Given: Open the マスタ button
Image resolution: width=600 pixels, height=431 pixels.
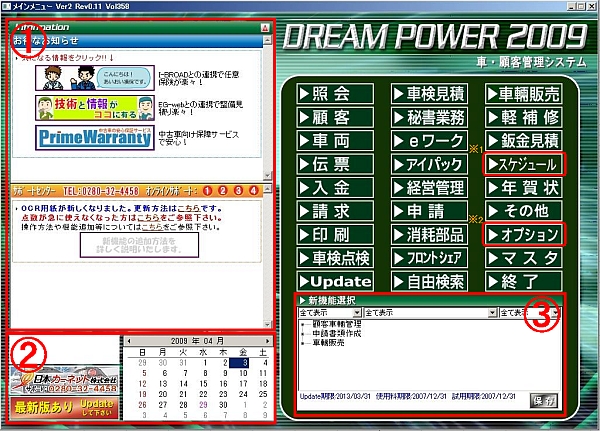Looking at the screenshot, I should [x=524, y=258].
